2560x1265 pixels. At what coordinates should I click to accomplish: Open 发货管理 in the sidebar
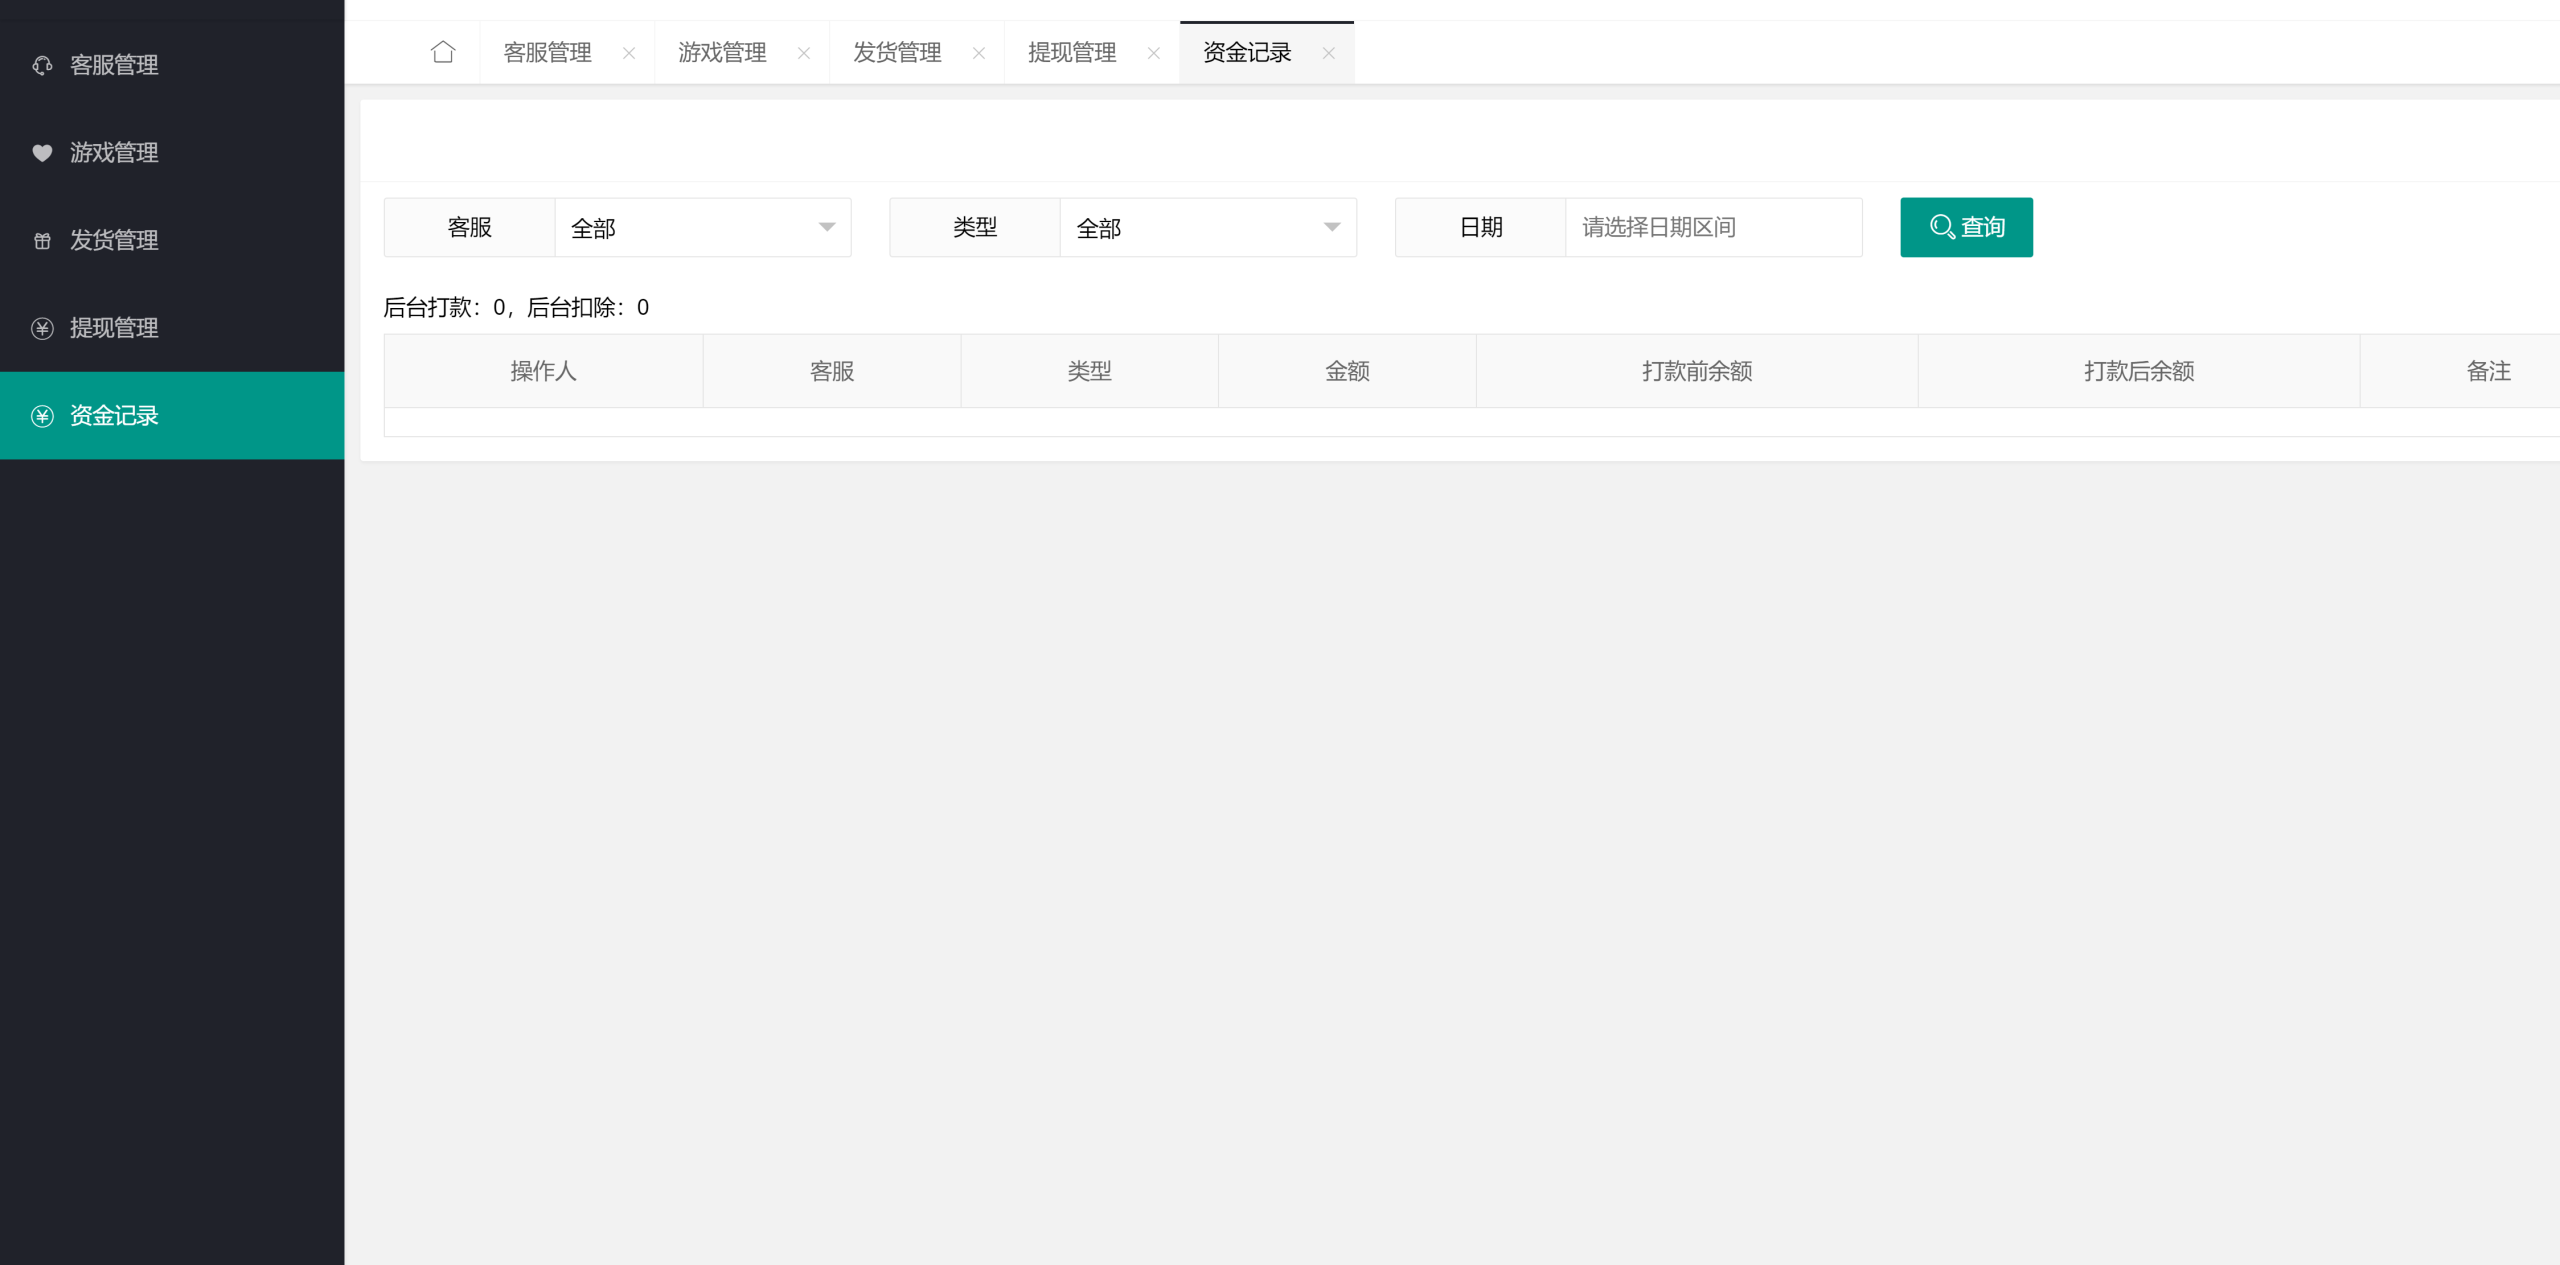[x=114, y=241]
